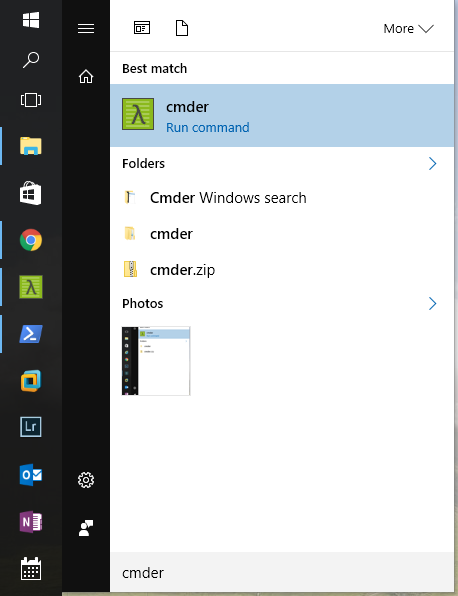458x596 pixels.
Task: Expand the hamburger menu in search panel
Action: (x=86, y=29)
